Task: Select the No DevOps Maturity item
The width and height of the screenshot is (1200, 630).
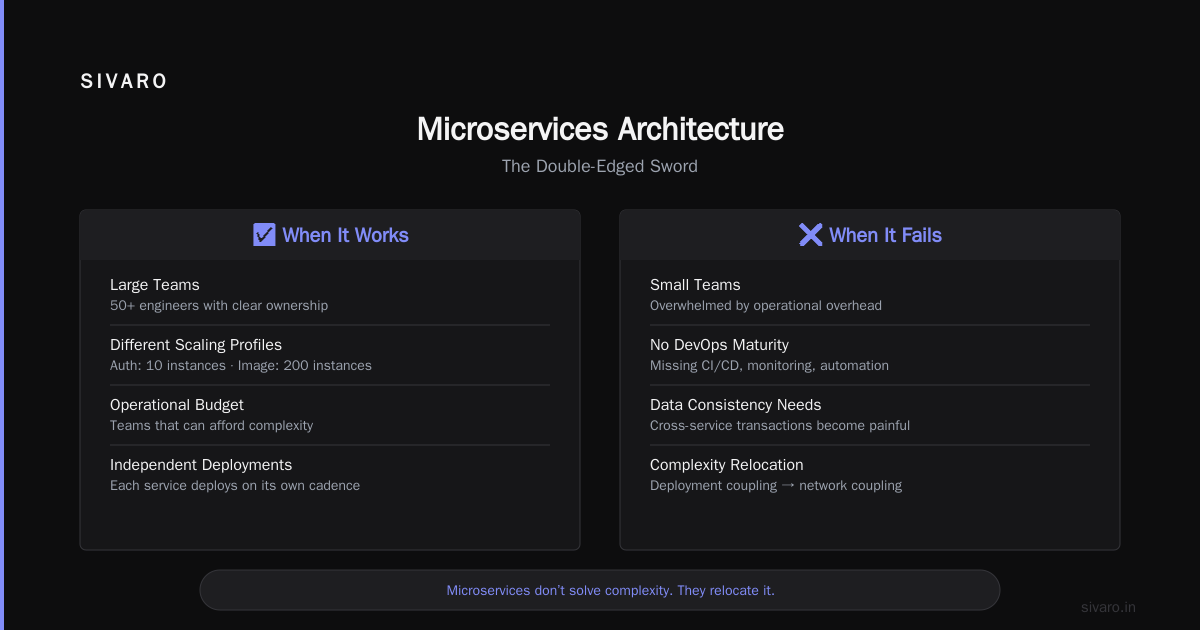Action: 719,345
